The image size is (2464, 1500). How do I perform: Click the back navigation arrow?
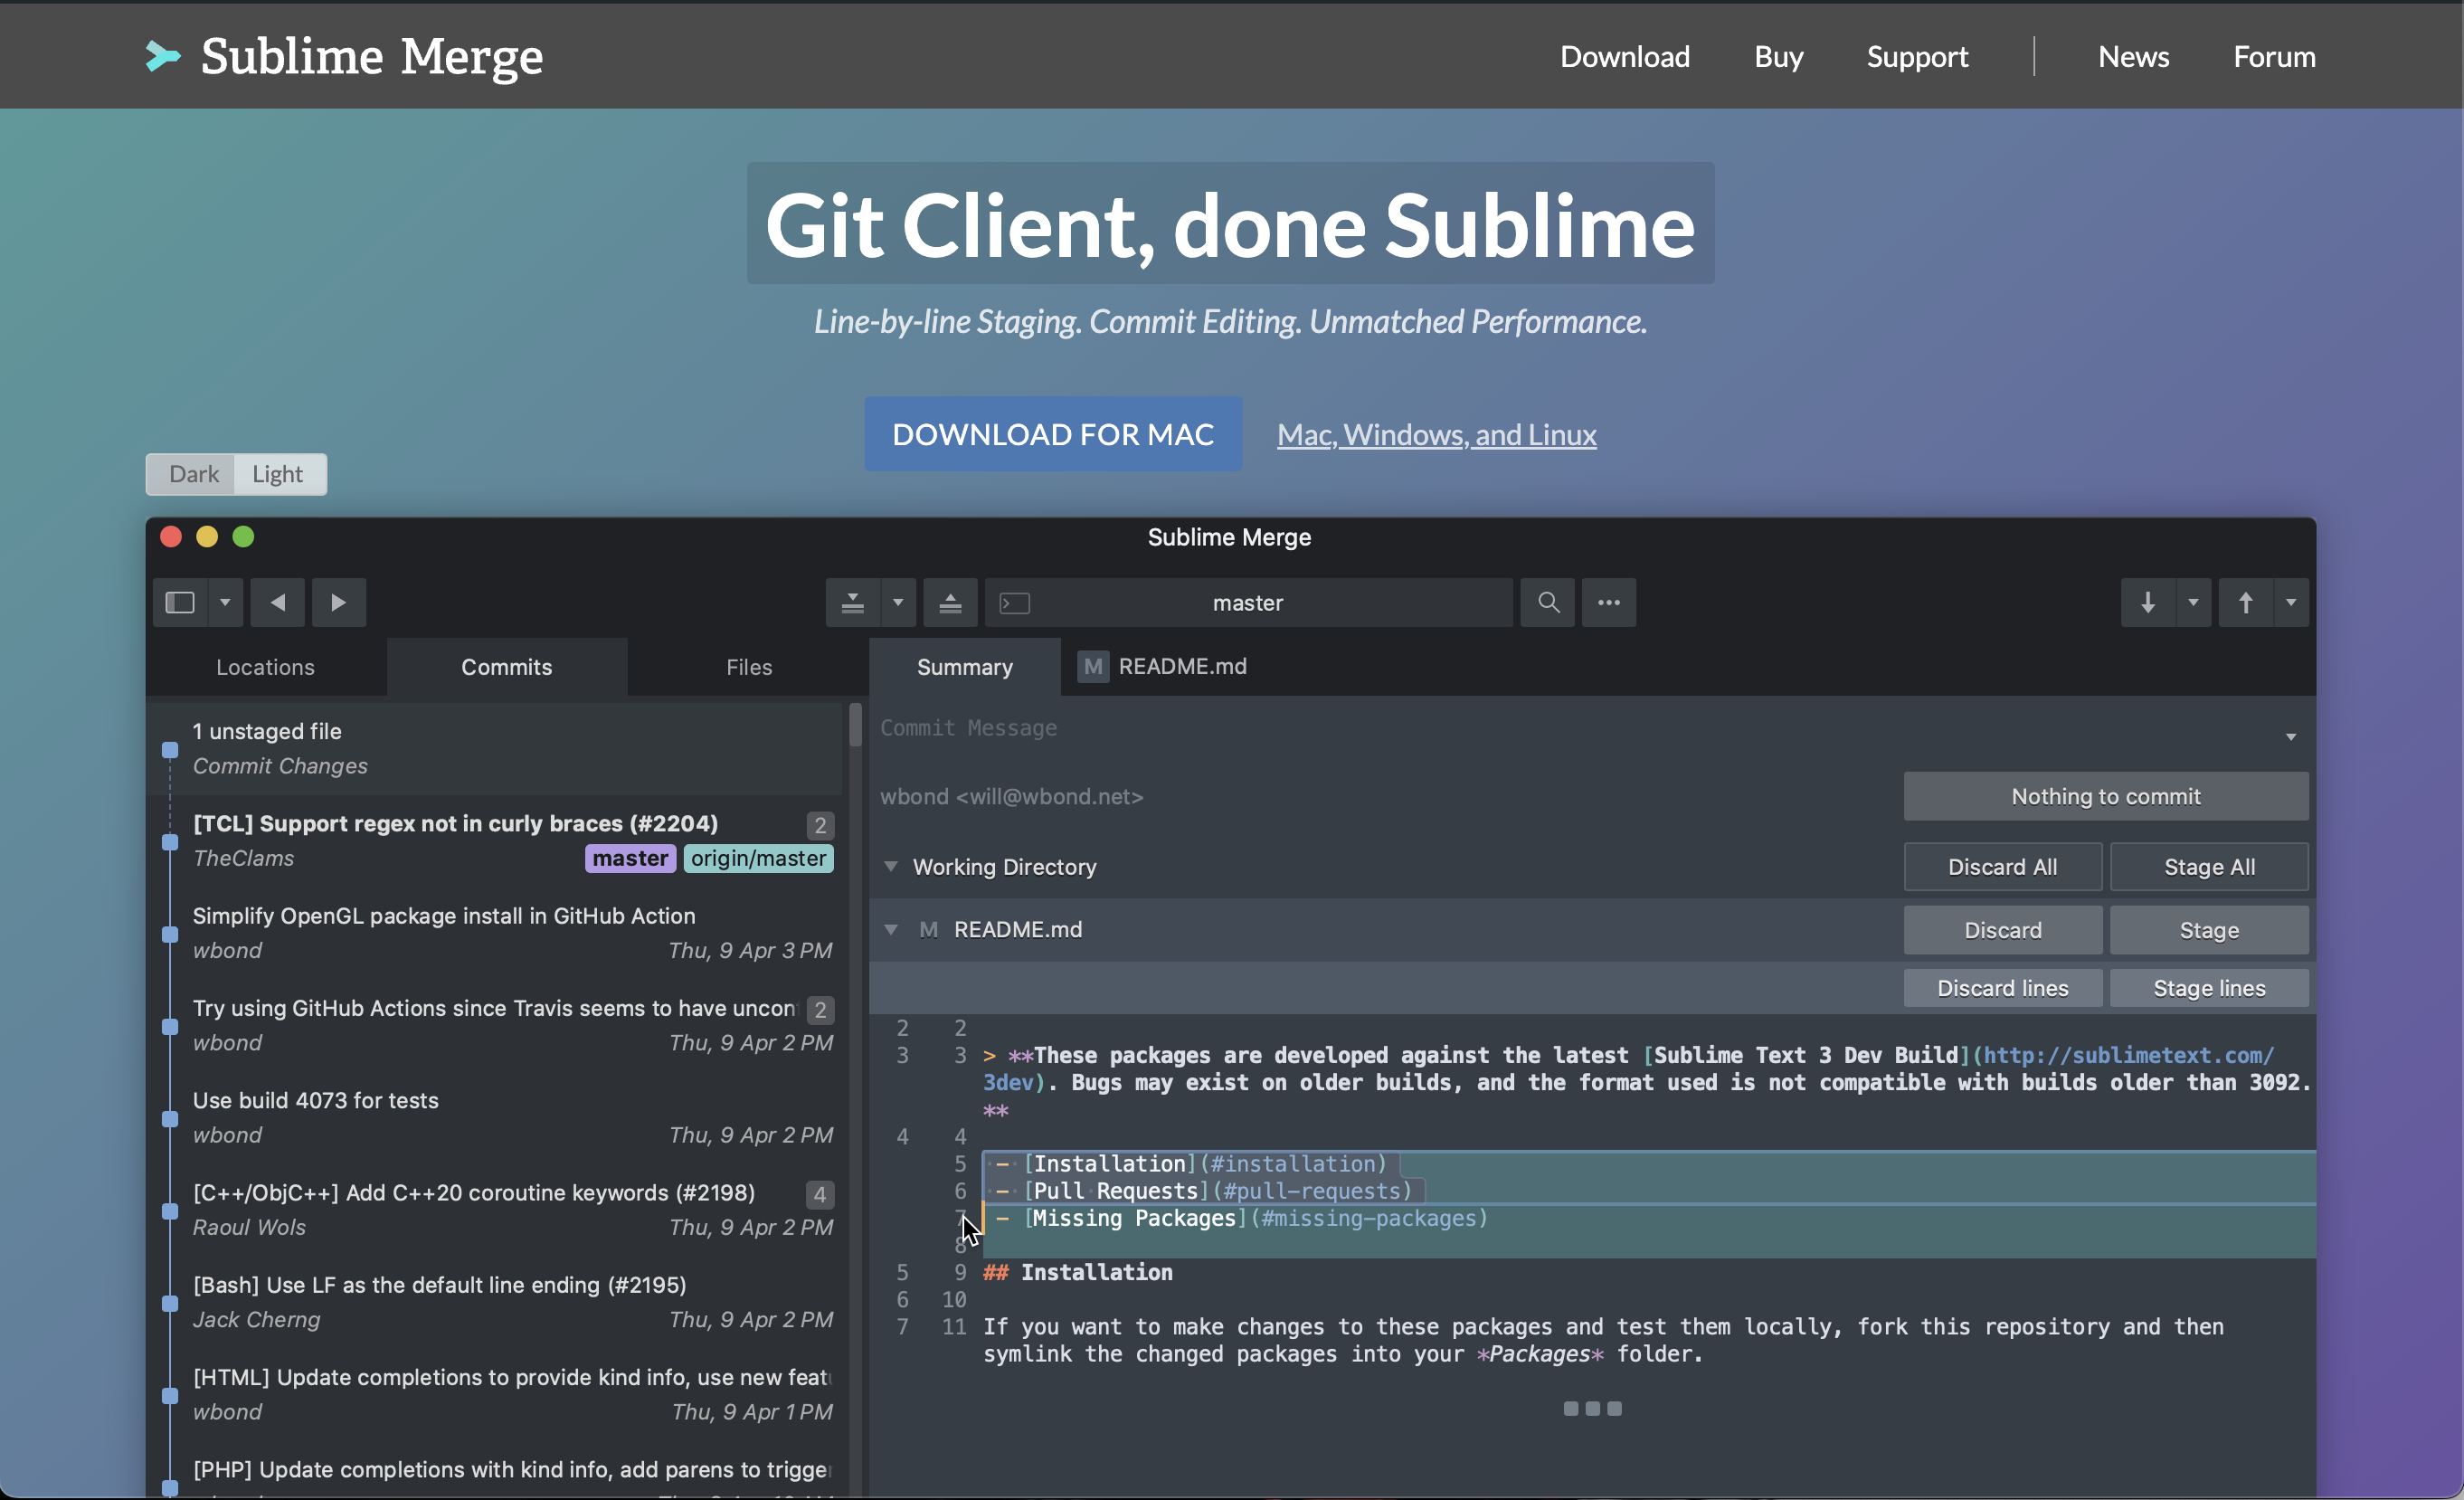tap(277, 602)
